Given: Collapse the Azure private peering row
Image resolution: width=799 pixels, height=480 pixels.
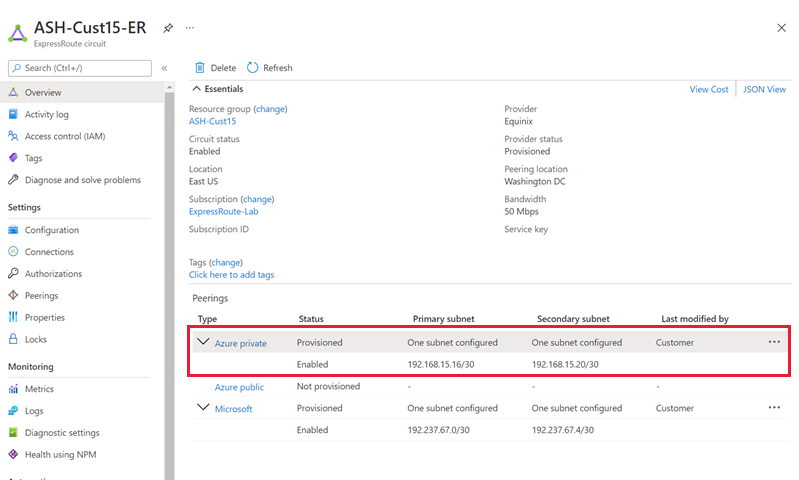Looking at the screenshot, I should click(204, 342).
